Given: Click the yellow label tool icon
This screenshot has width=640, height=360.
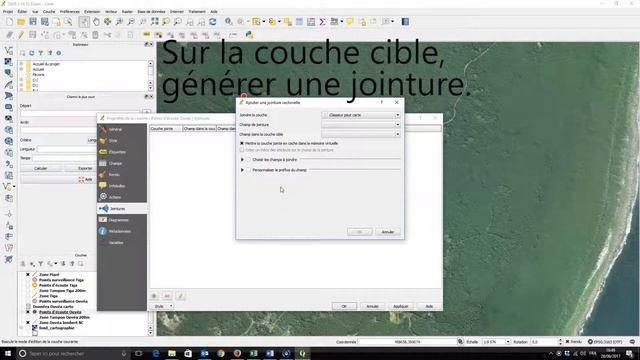Looking at the screenshot, I should pyautogui.click(x=147, y=35).
